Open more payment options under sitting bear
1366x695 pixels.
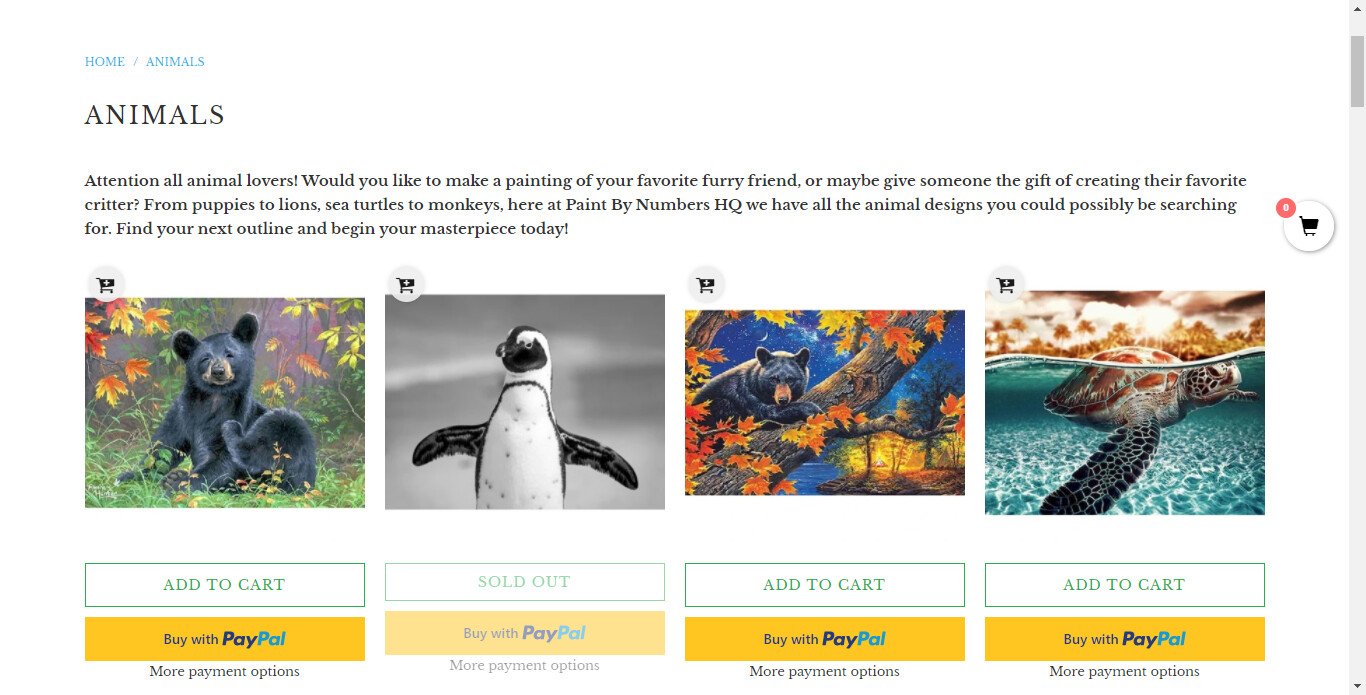click(x=225, y=672)
